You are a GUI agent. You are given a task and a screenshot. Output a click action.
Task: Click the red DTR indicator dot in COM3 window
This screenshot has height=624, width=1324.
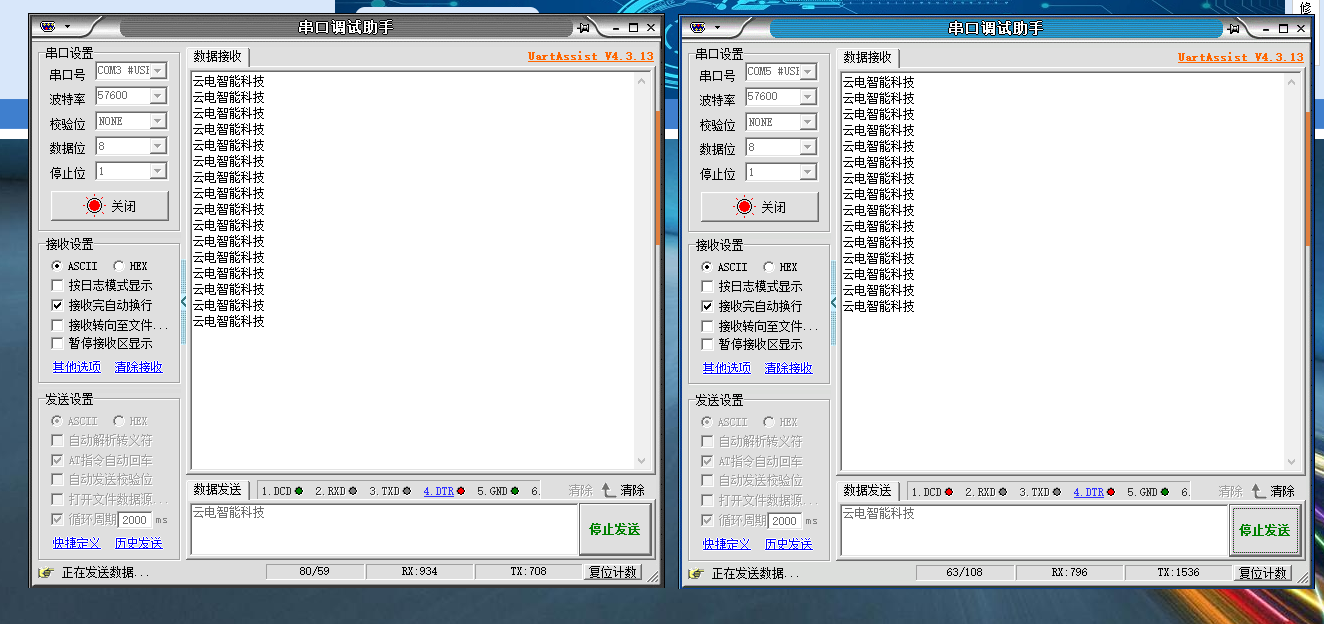460,491
